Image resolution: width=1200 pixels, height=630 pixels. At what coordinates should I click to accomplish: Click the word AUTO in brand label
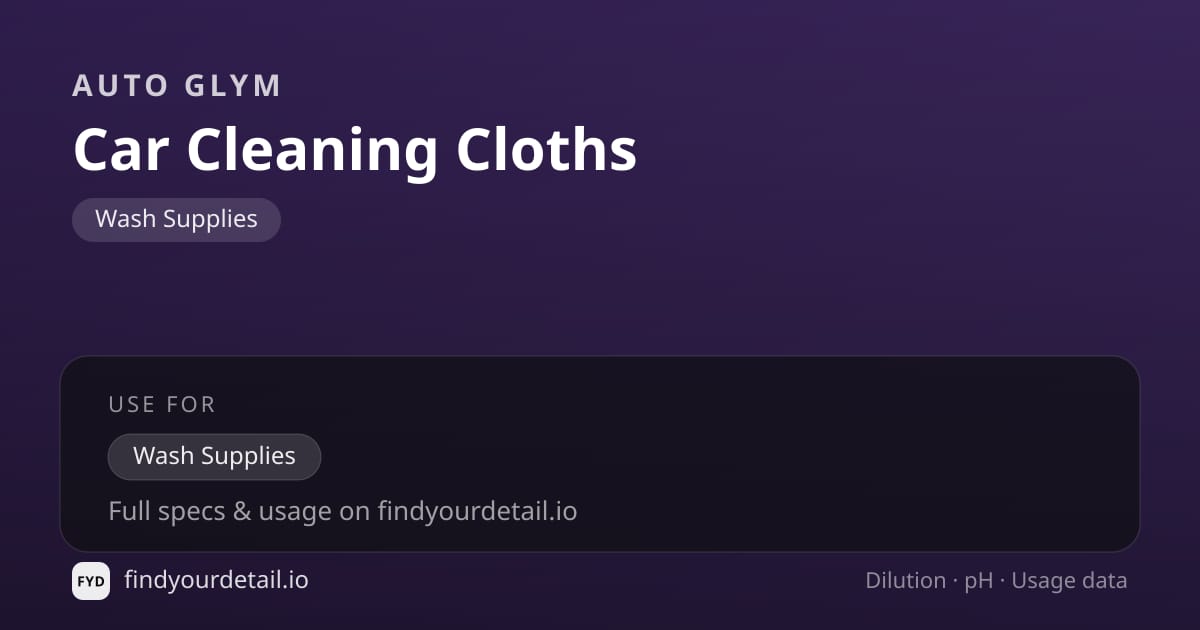(120, 86)
